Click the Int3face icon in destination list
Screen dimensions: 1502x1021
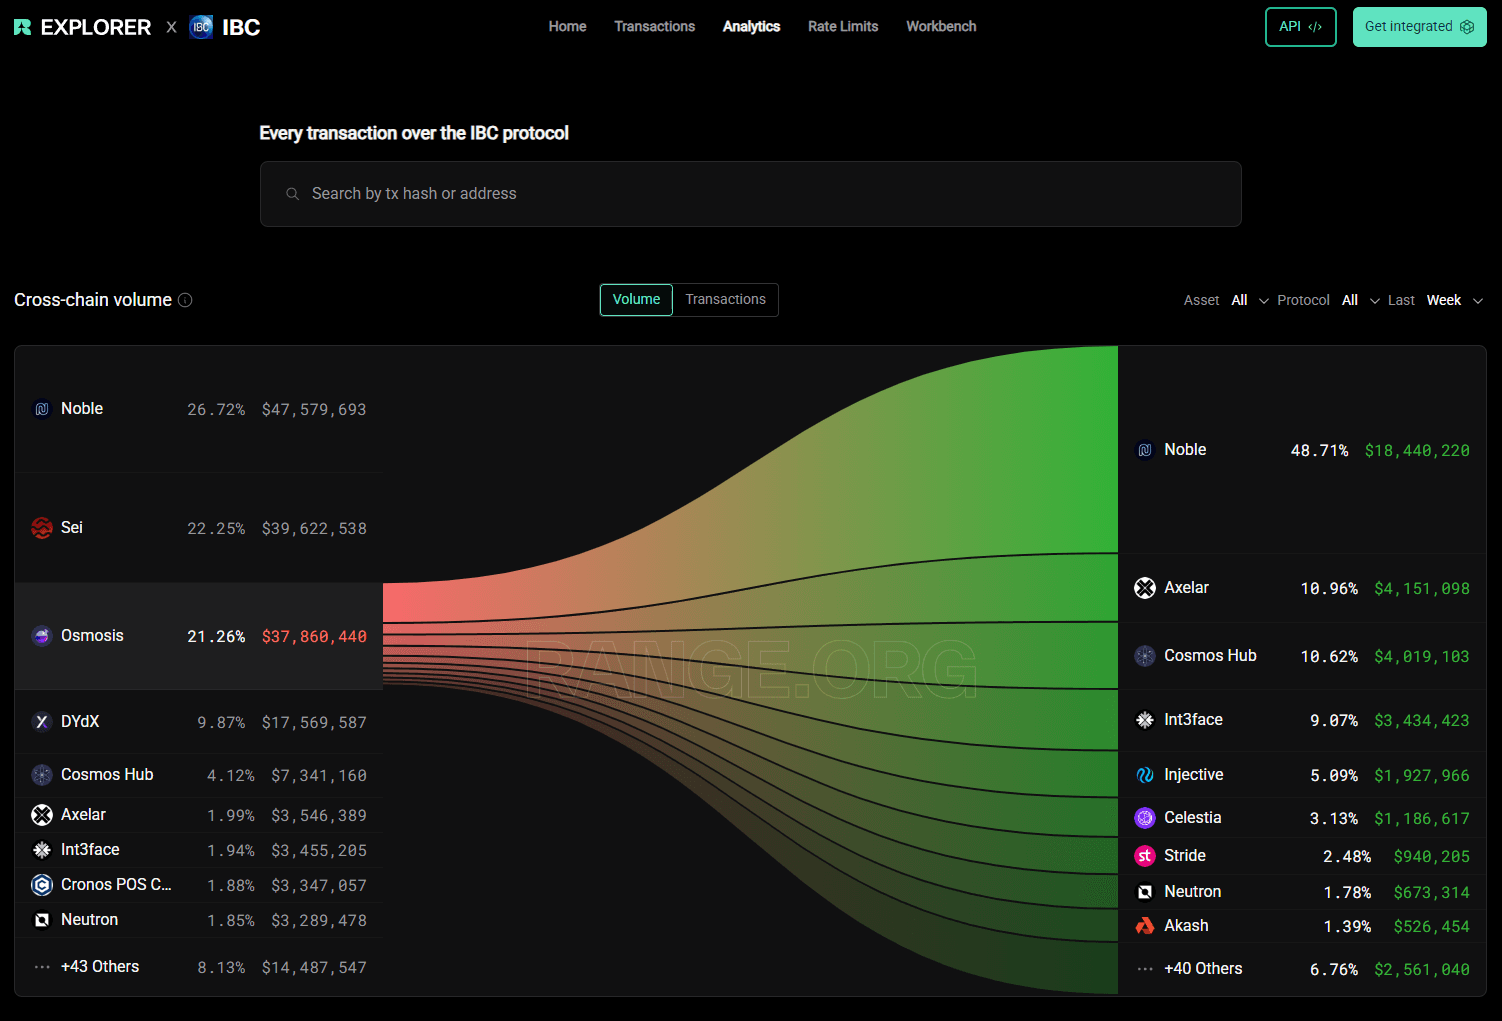[1145, 720]
